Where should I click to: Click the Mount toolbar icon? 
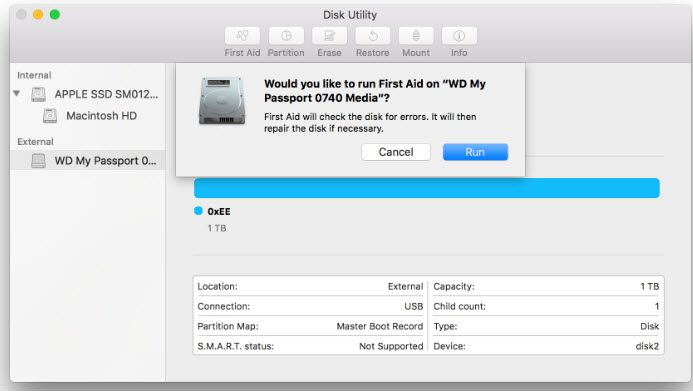pos(416,36)
